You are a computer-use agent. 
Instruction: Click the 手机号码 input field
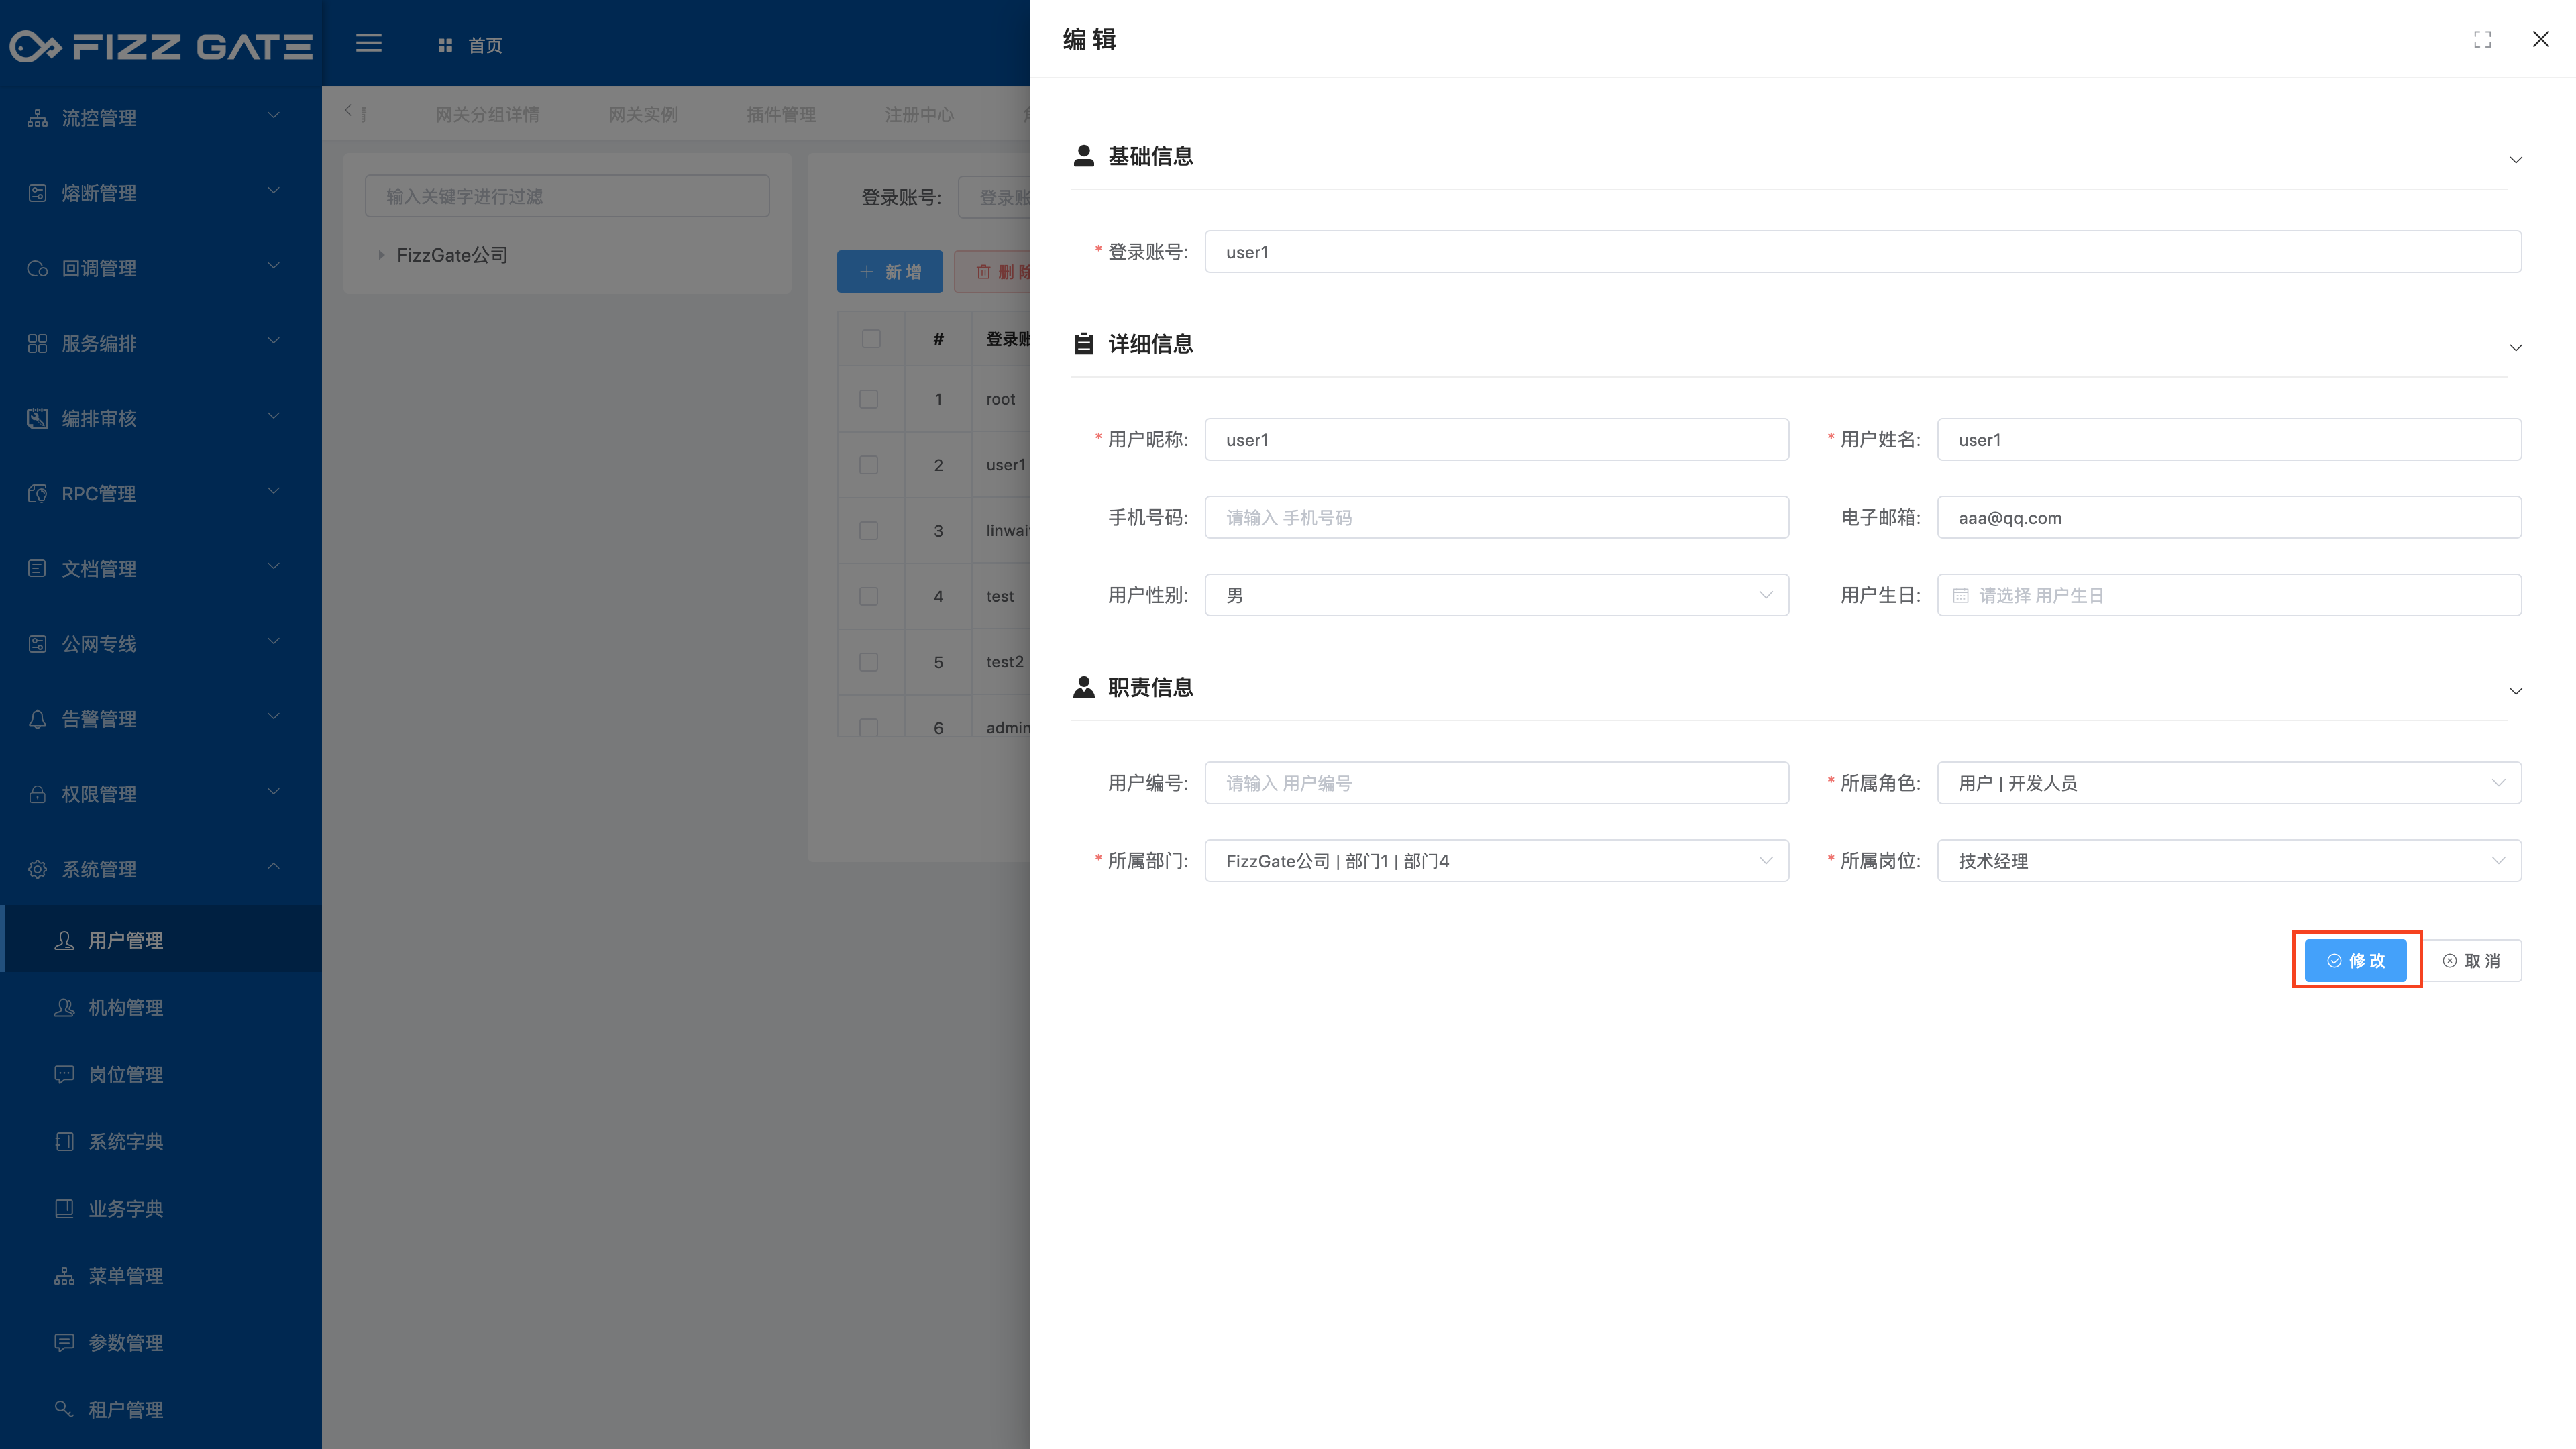(x=1496, y=517)
